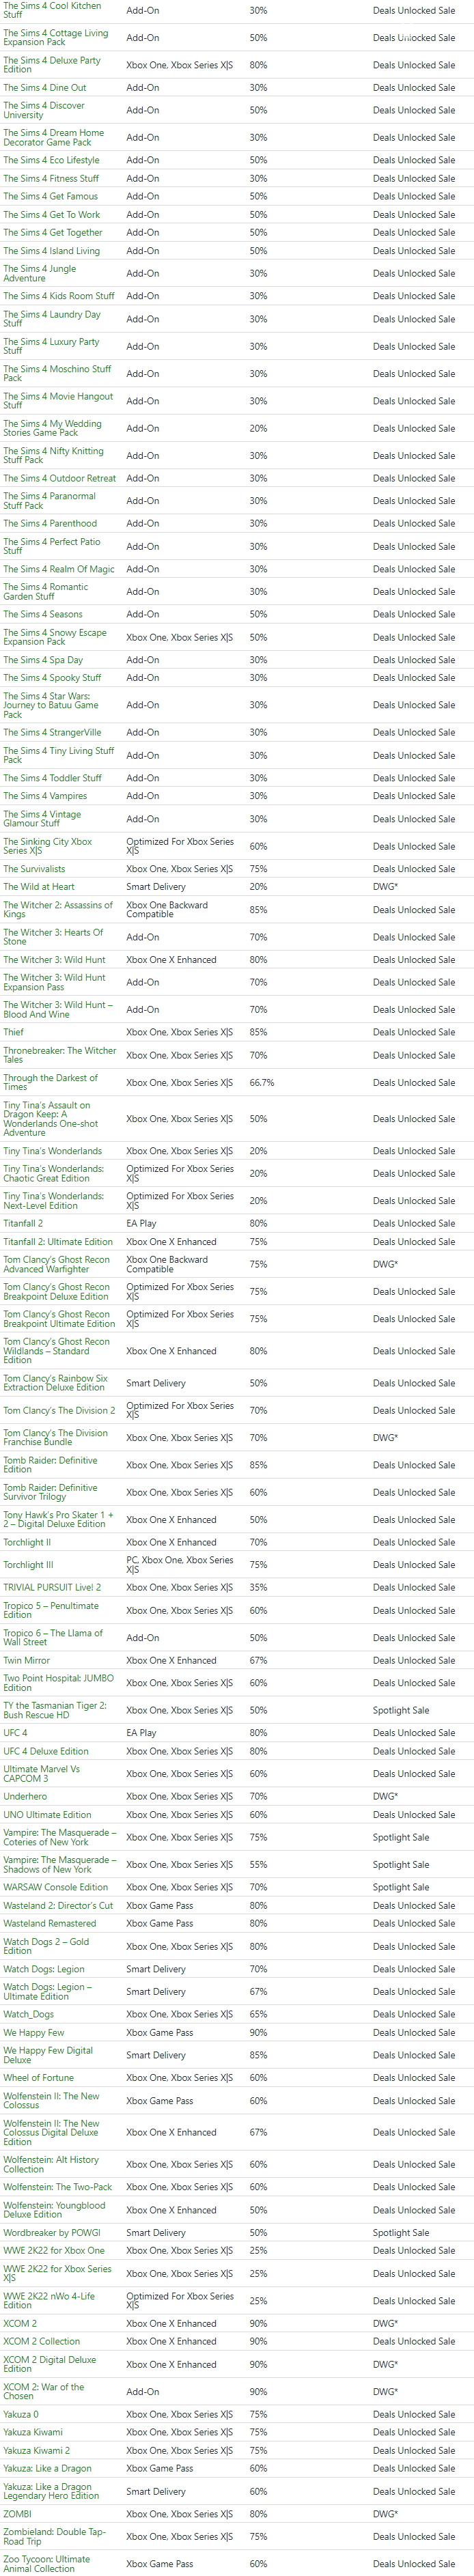The width and height of the screenshot is (474, 2576).
Task: Open the Twin Mirror game link
Action: (27, 1660)
